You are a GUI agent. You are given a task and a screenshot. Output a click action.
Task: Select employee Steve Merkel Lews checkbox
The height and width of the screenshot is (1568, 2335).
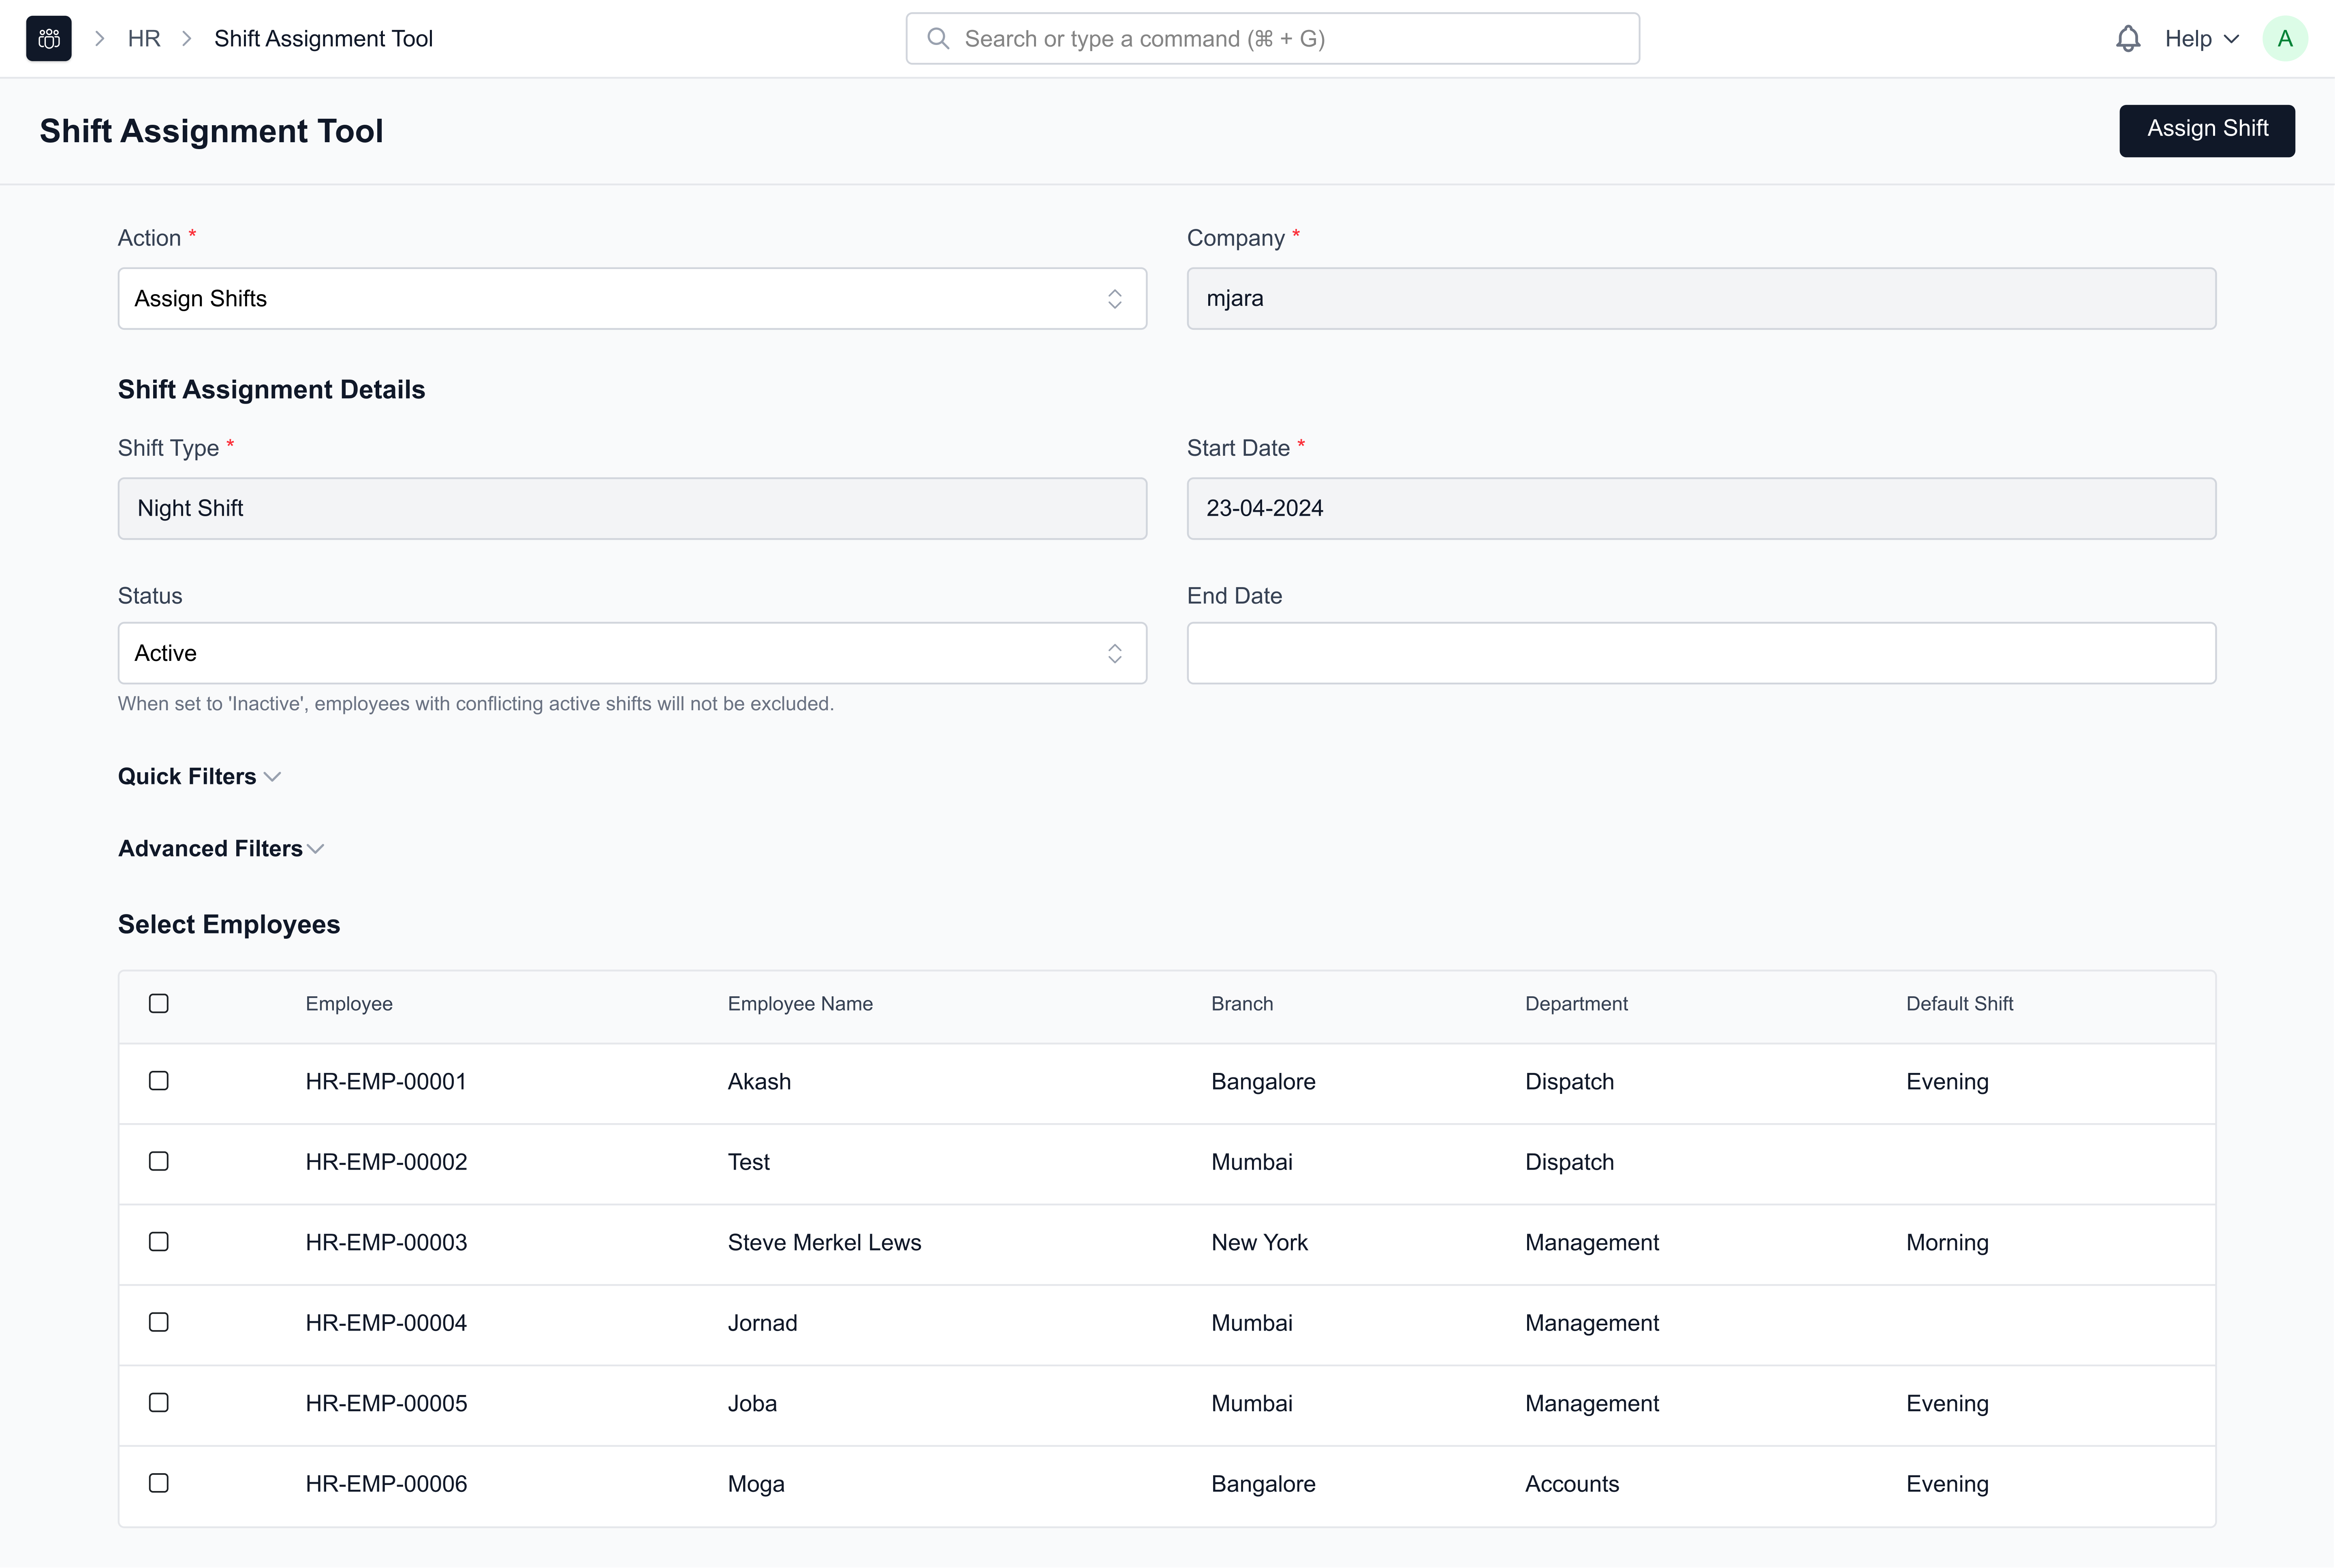click(x=159, y=1242)
